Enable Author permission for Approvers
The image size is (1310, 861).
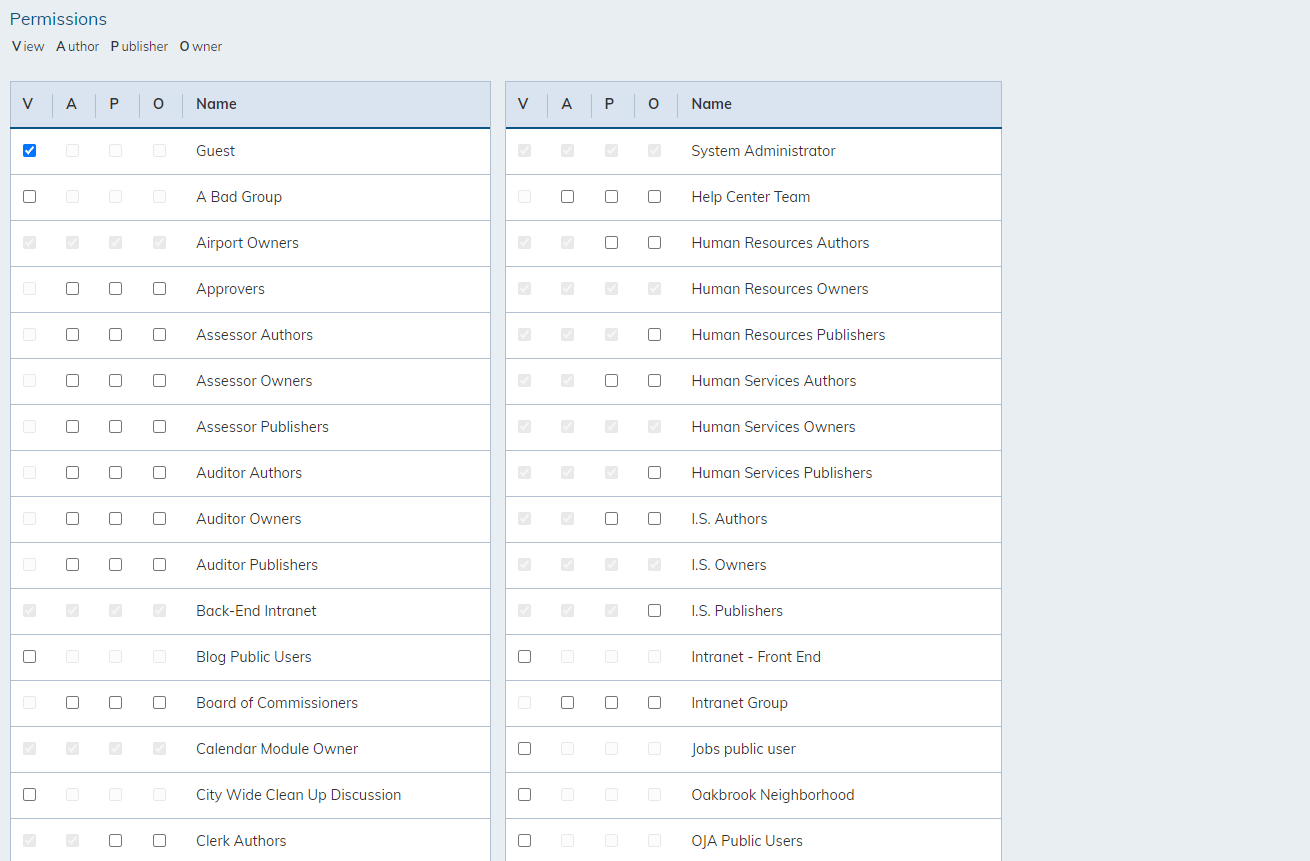72,289
